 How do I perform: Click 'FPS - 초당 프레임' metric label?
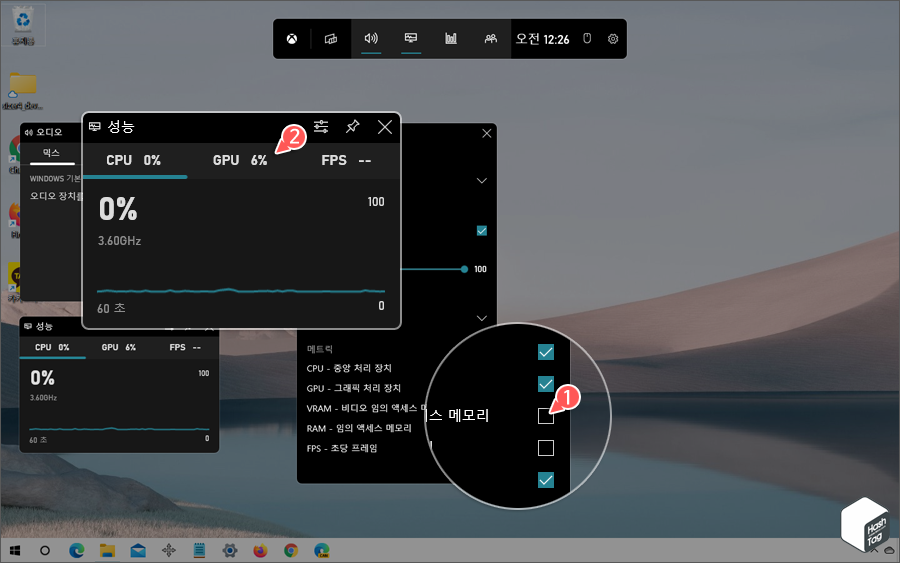pos(342,448)
